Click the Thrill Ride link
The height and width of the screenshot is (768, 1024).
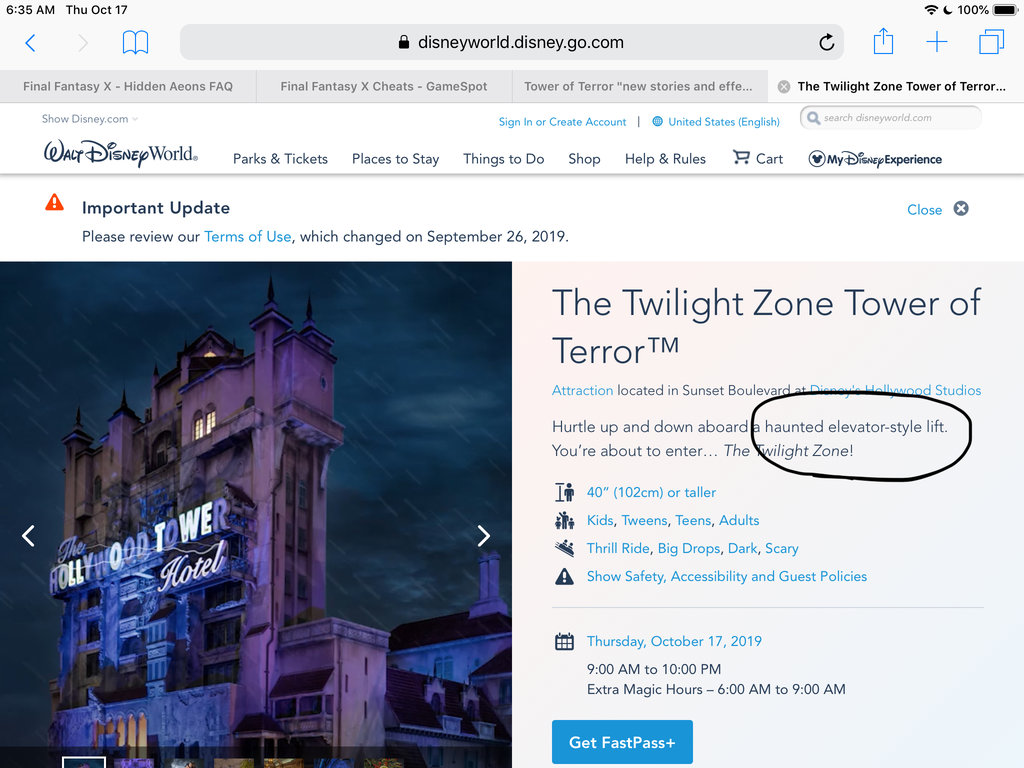coord(618,549)
